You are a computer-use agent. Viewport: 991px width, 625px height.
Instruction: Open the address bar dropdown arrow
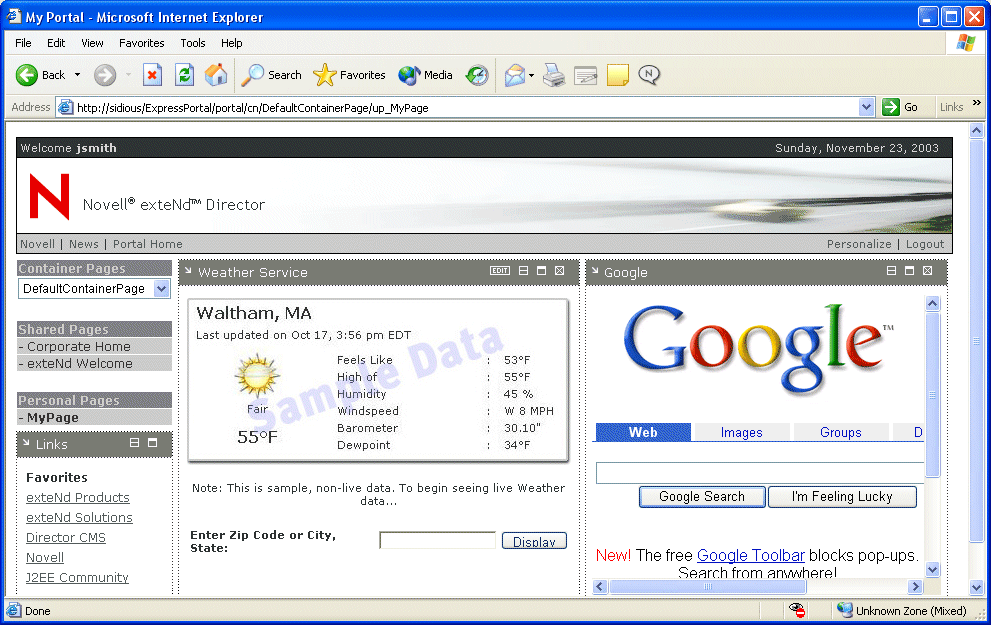point(866,107)
